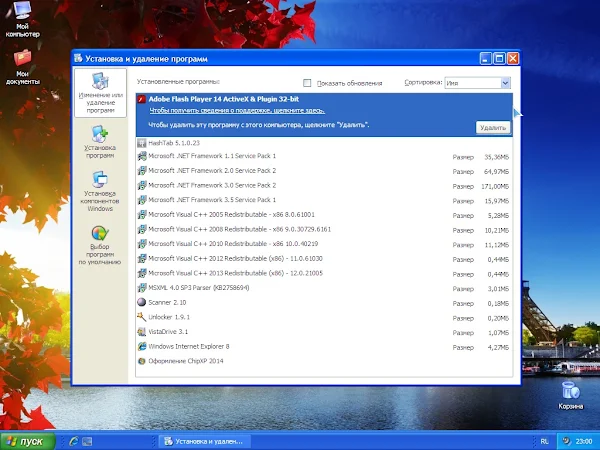Click the window title bar system icon
This screenshot has height=450, width=600.
(x=78, y=59)
